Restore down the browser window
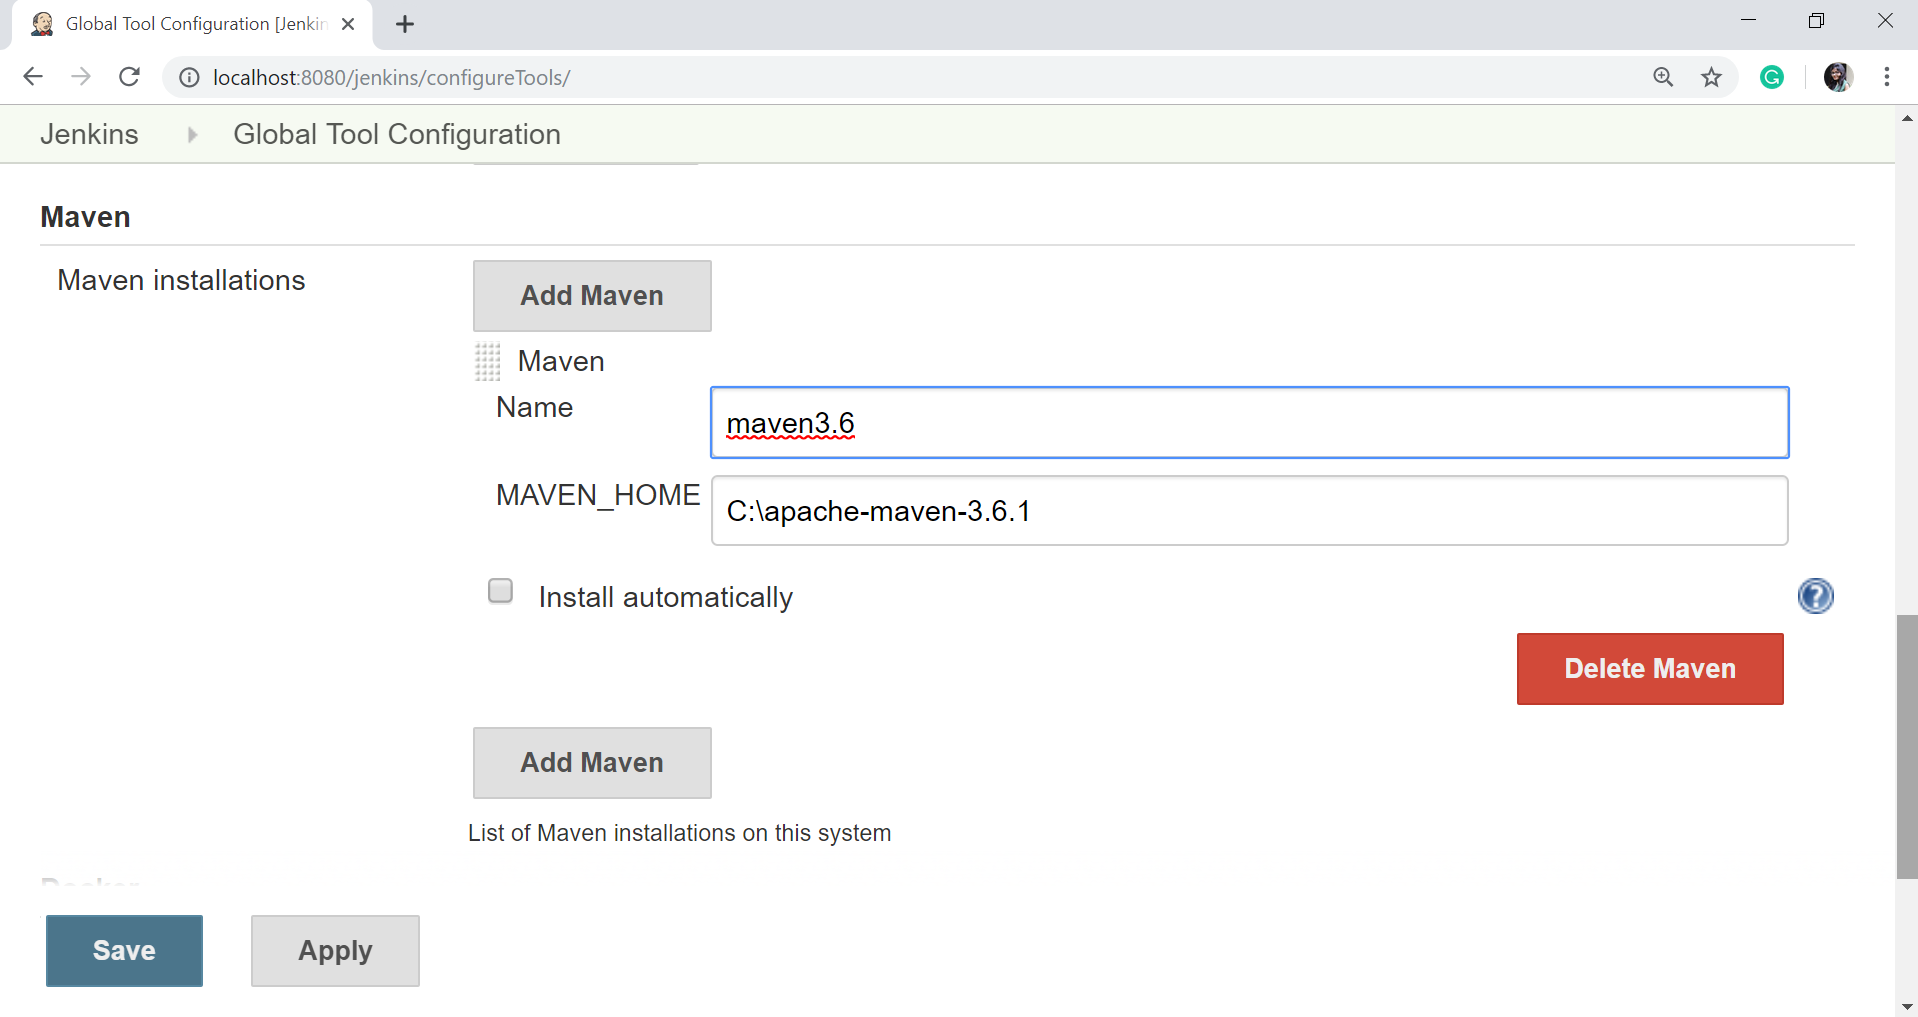 pyautogui.click(x=1817, y=21)
